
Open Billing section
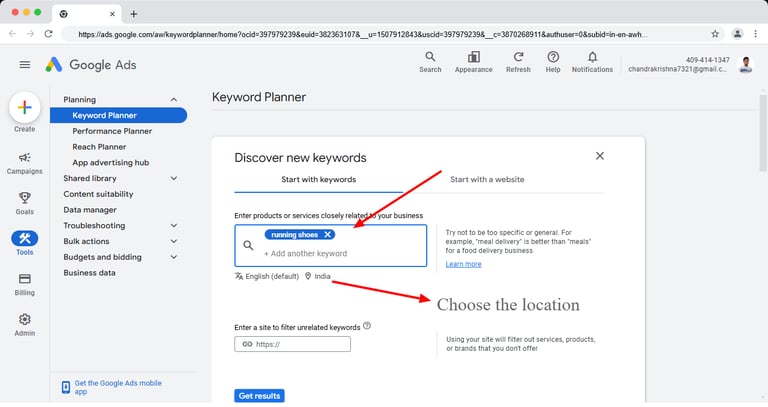click(x=24, y=284)
